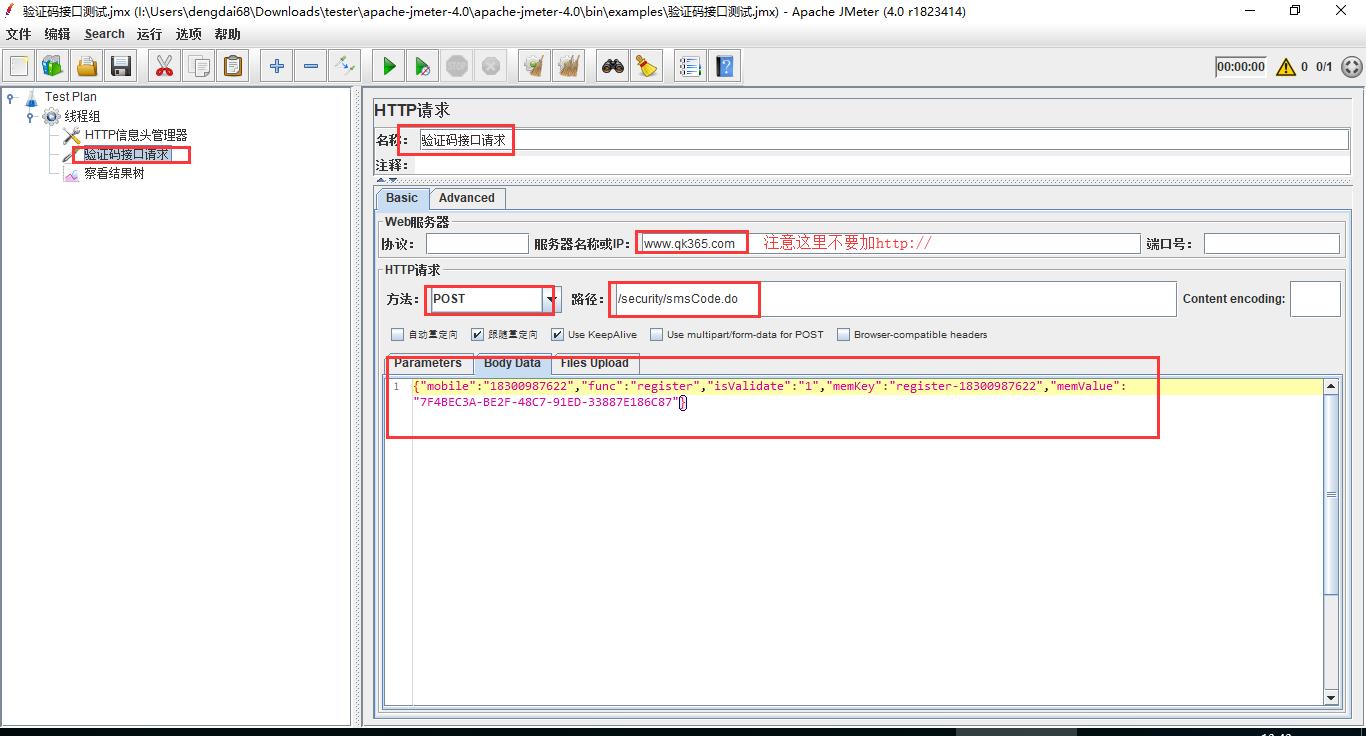Reset search with the brush icon
Viewport: 1366px width, 736px height.
[646, 66]
